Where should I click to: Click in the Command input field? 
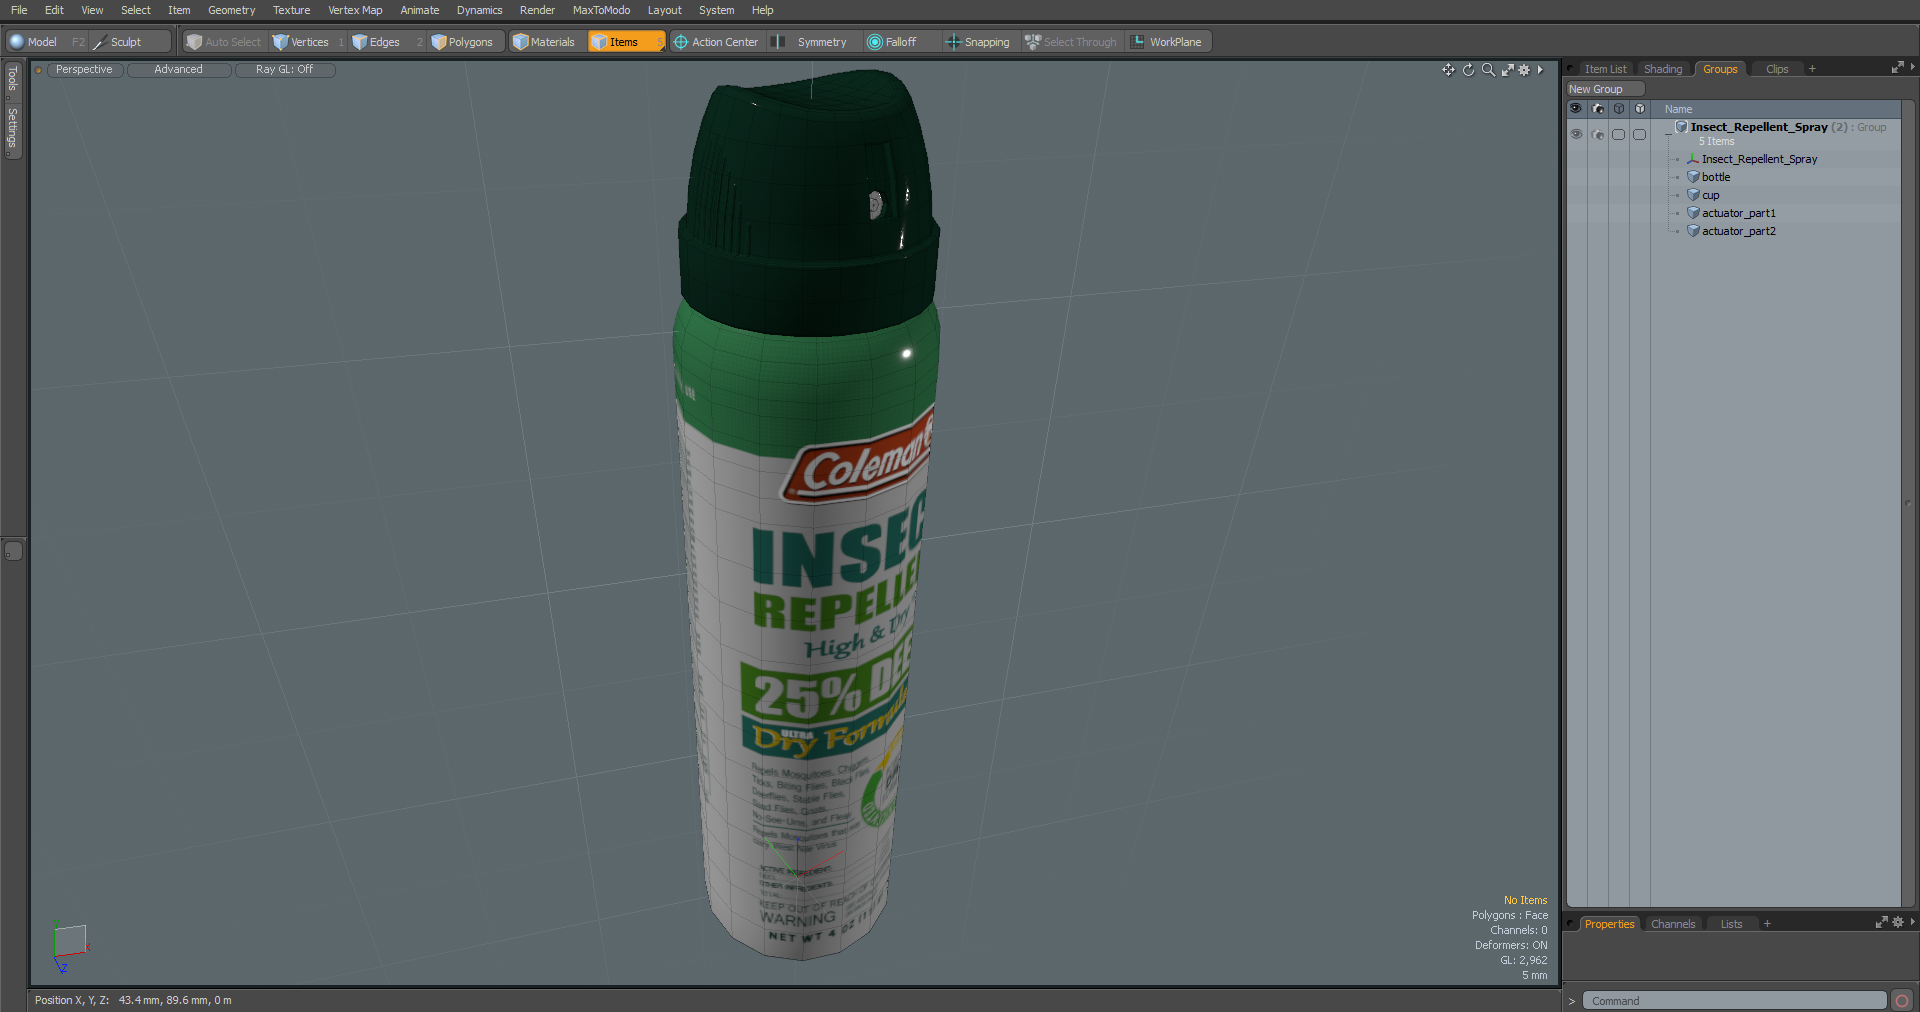click(1734, 1001)
